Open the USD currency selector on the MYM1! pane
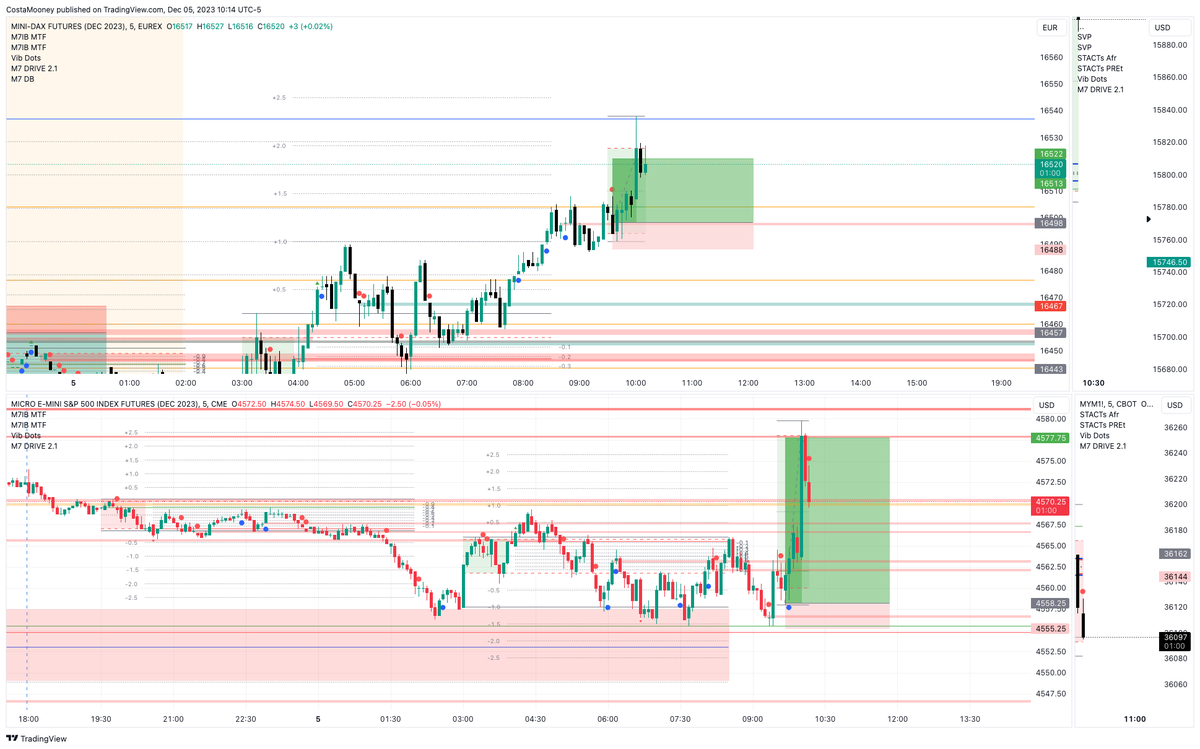Viewport: 1200px width, 749px height. coord(1175,405)
